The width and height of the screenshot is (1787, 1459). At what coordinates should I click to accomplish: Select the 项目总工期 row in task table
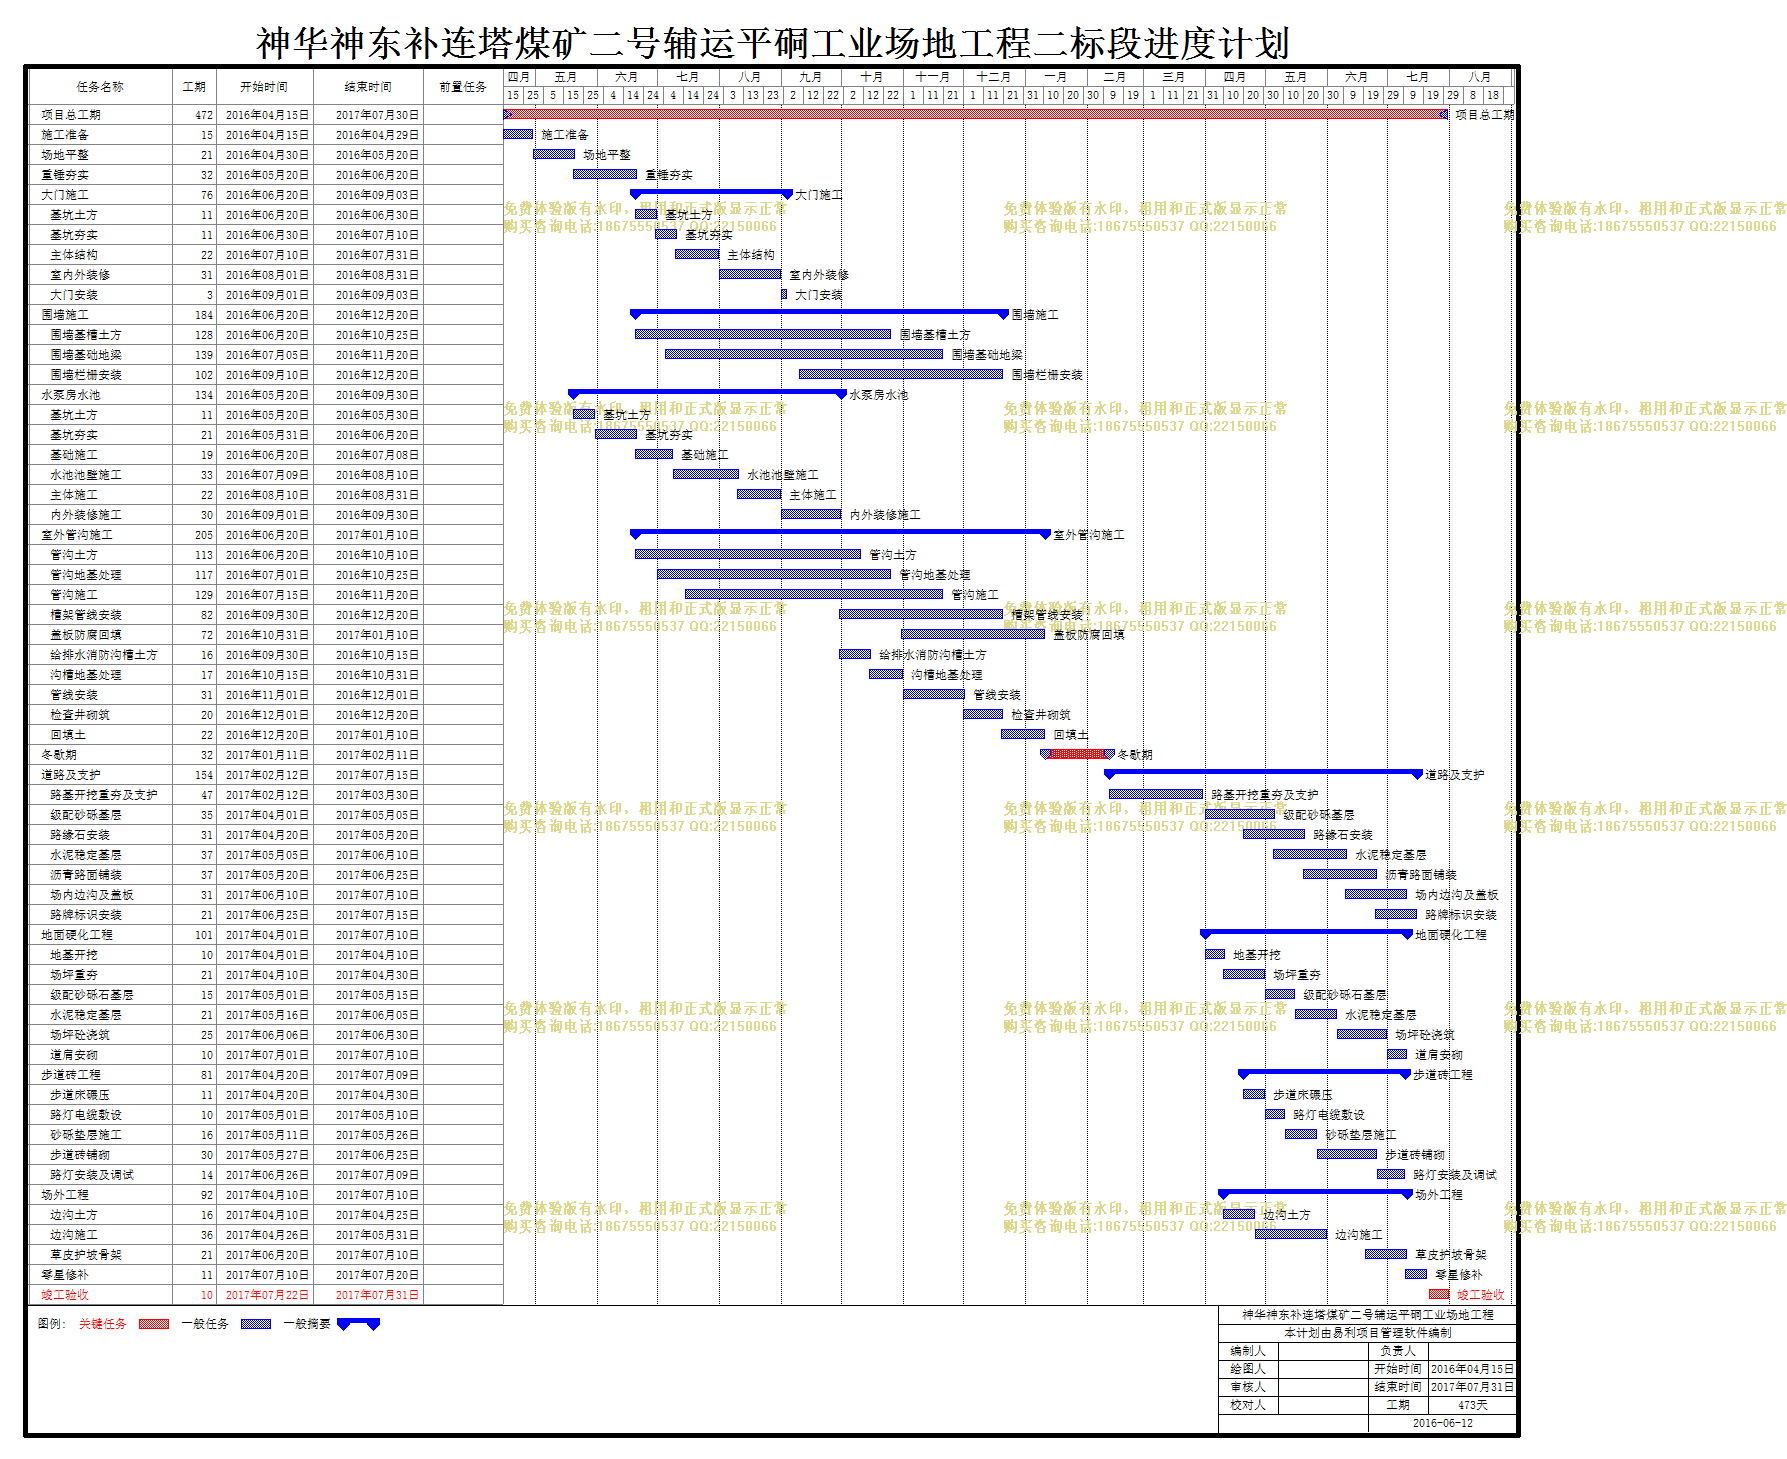pyautogui.click(x=266, y=115)
